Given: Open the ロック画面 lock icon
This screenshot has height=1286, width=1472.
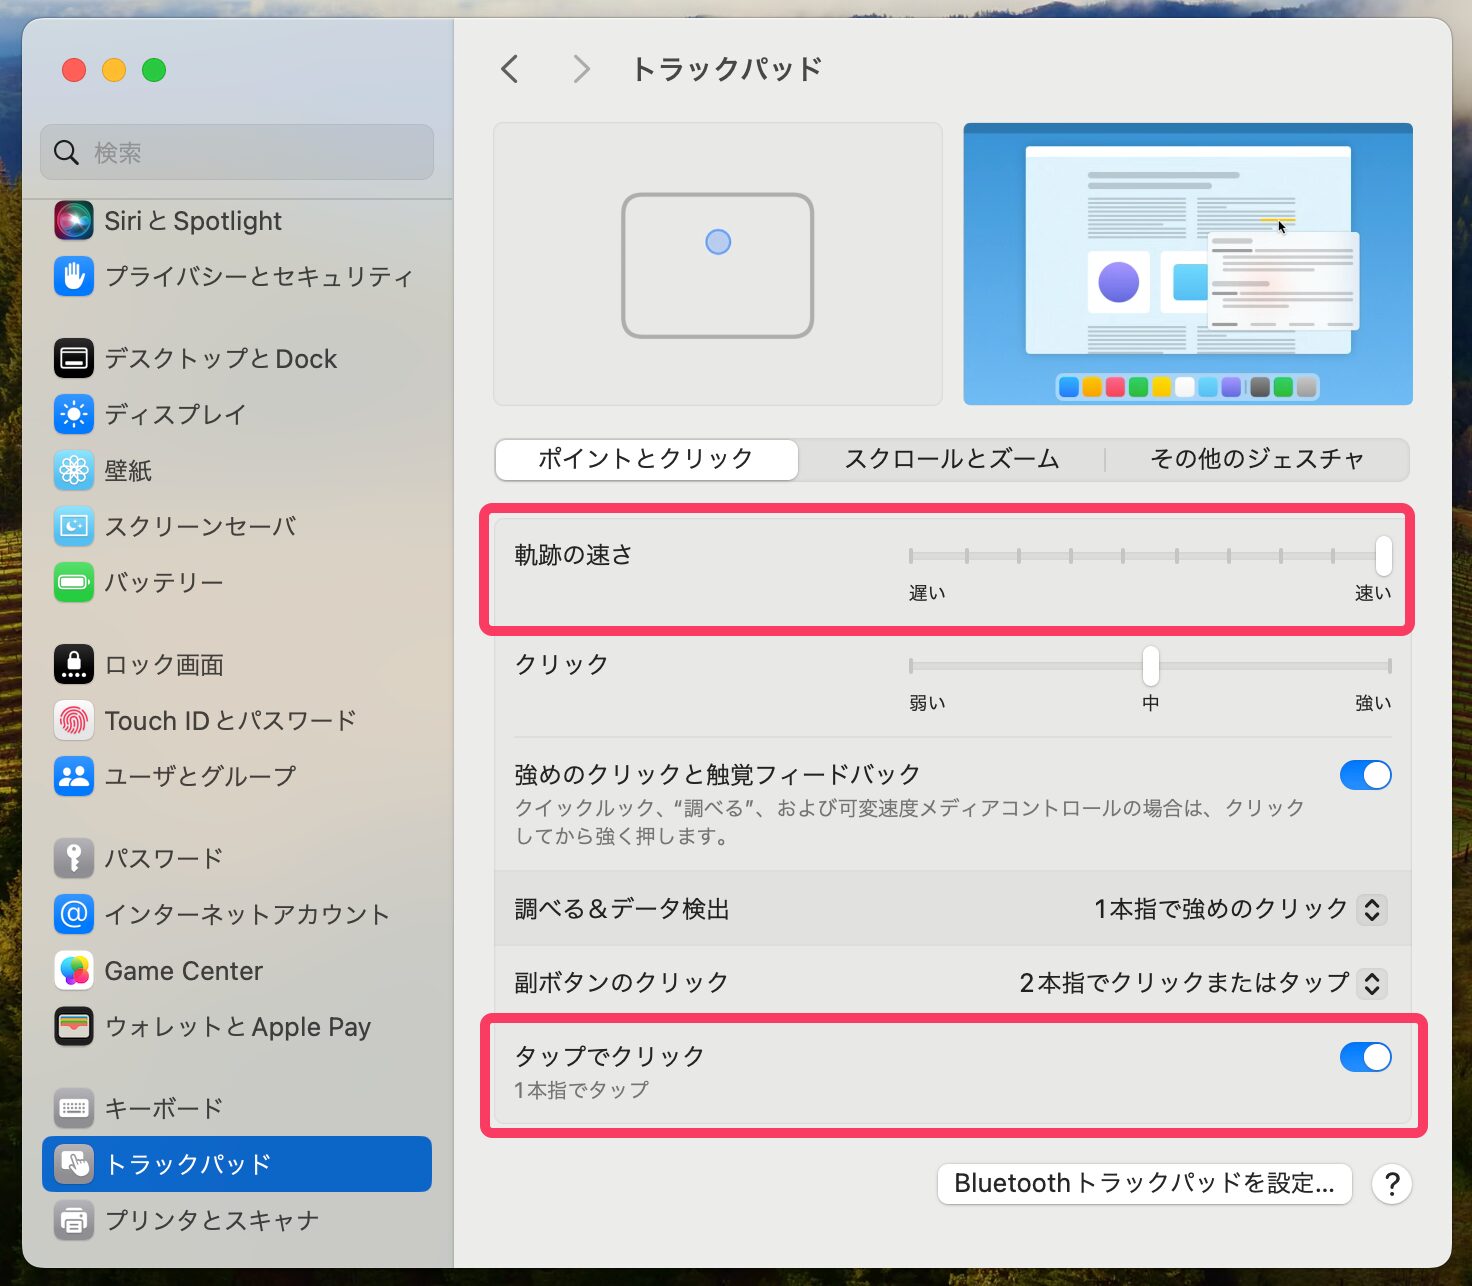Looking at the screenshot, I should pos(74,664).
